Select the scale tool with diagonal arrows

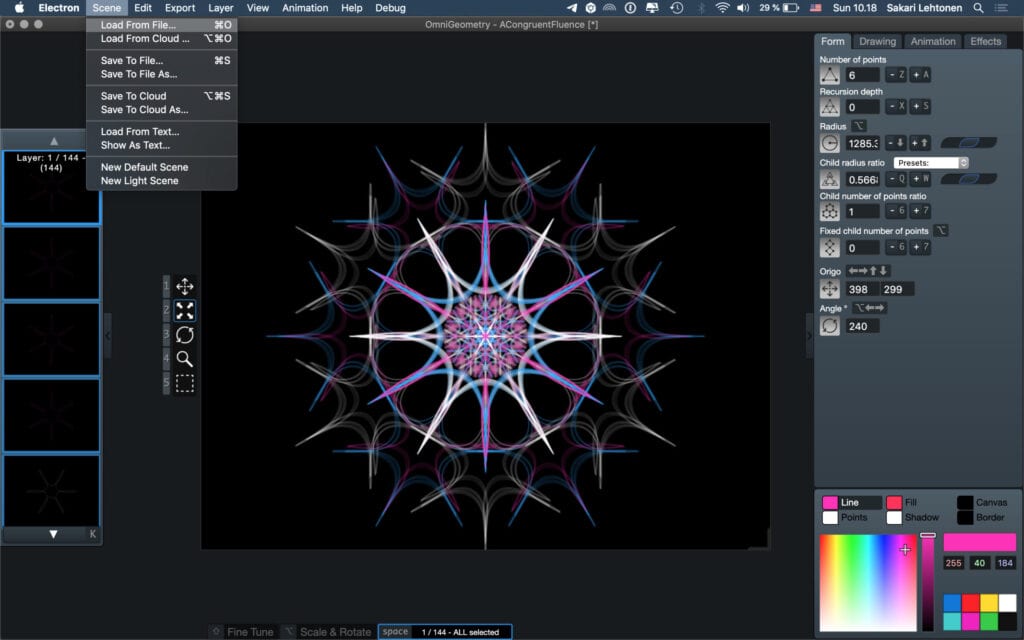pos(185,311)
